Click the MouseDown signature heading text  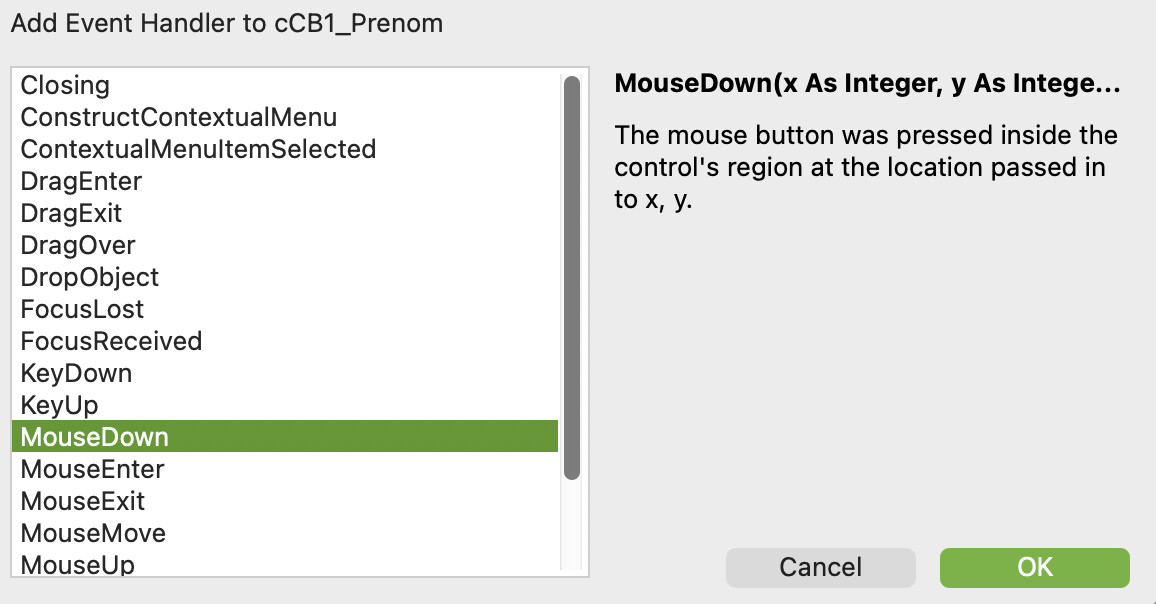tap(866, 84)
